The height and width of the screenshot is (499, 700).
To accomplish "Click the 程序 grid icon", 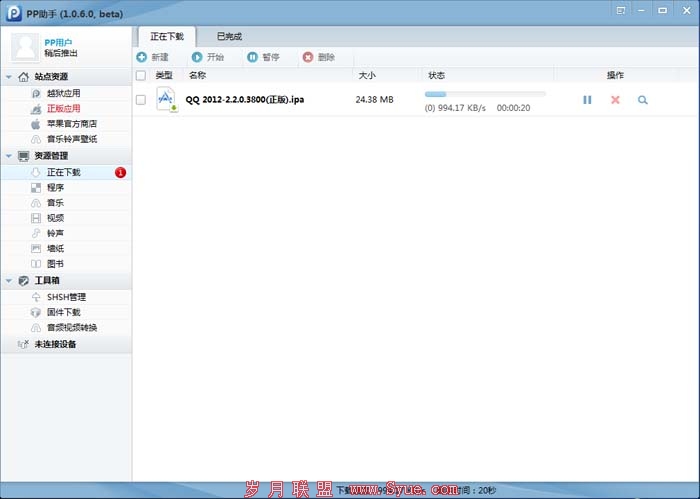I will [36, 188].
